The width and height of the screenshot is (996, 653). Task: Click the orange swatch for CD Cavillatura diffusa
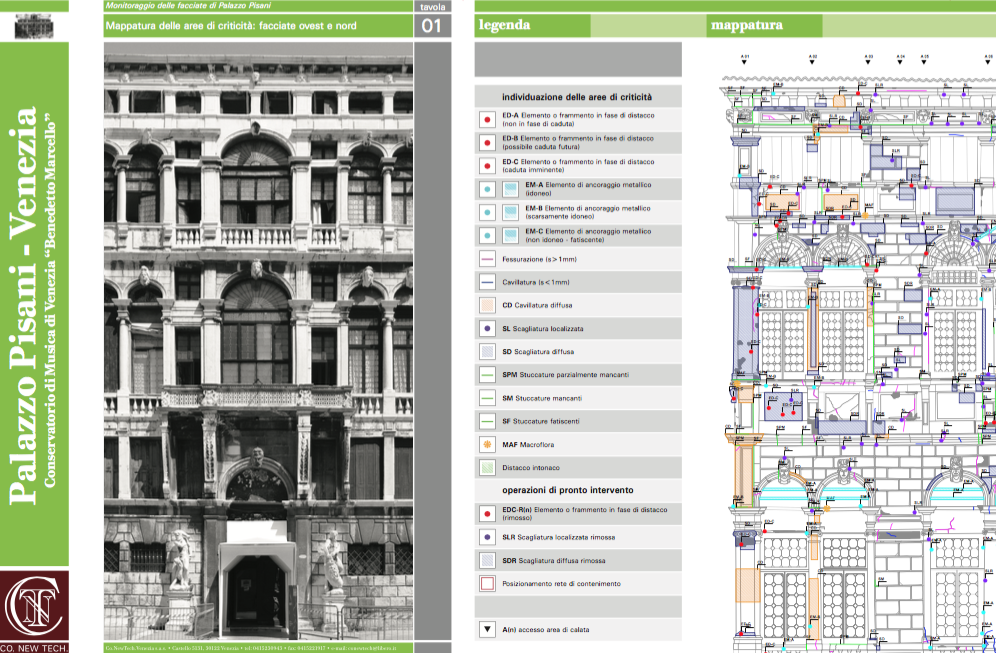click(x=487, y=306)
